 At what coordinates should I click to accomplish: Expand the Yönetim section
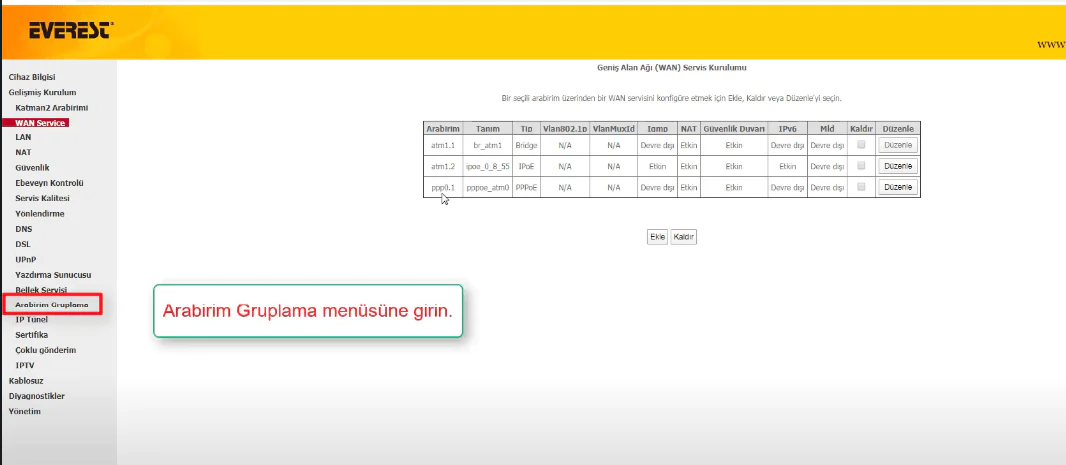coord(24,411)
